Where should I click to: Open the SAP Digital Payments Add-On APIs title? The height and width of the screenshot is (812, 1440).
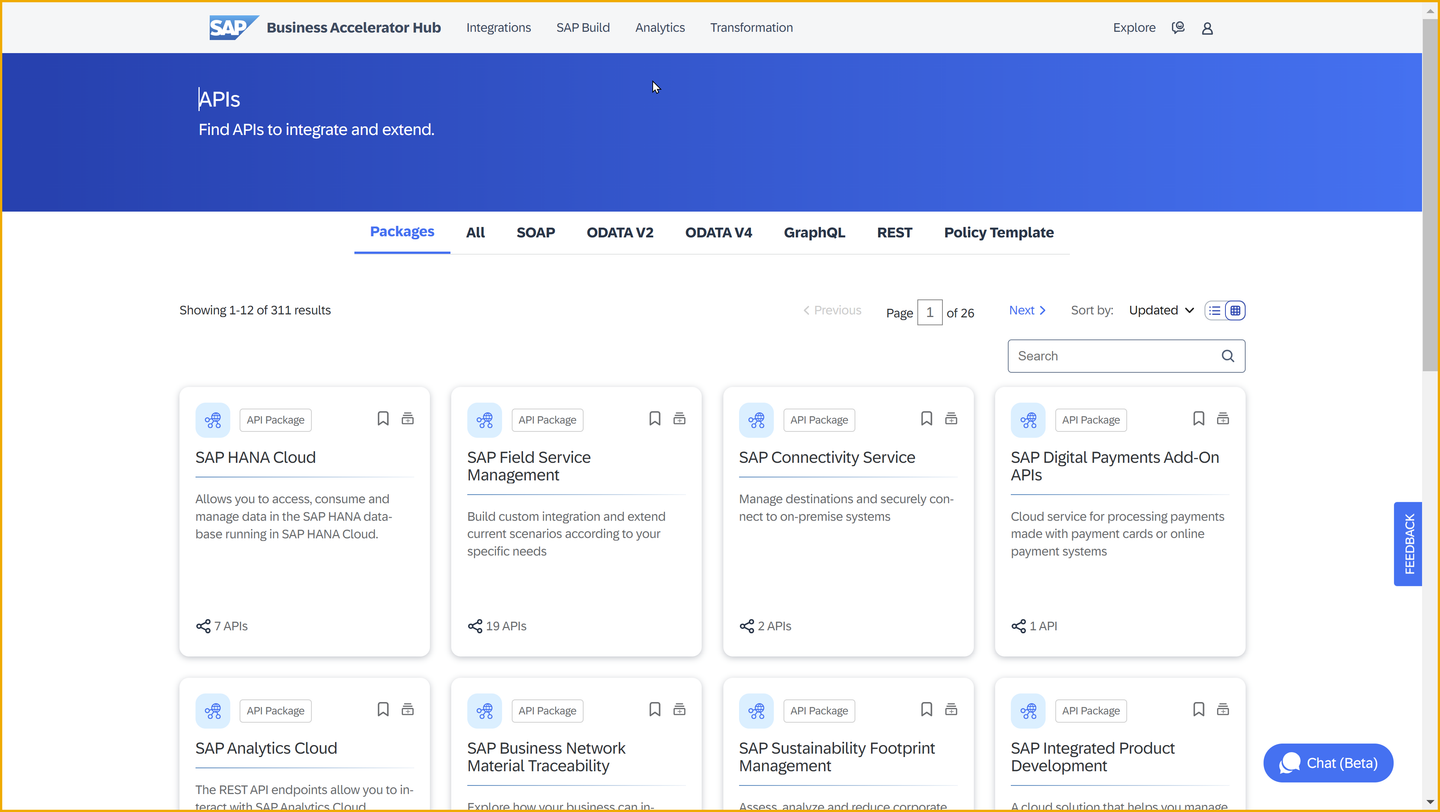tap(1115, 466)
